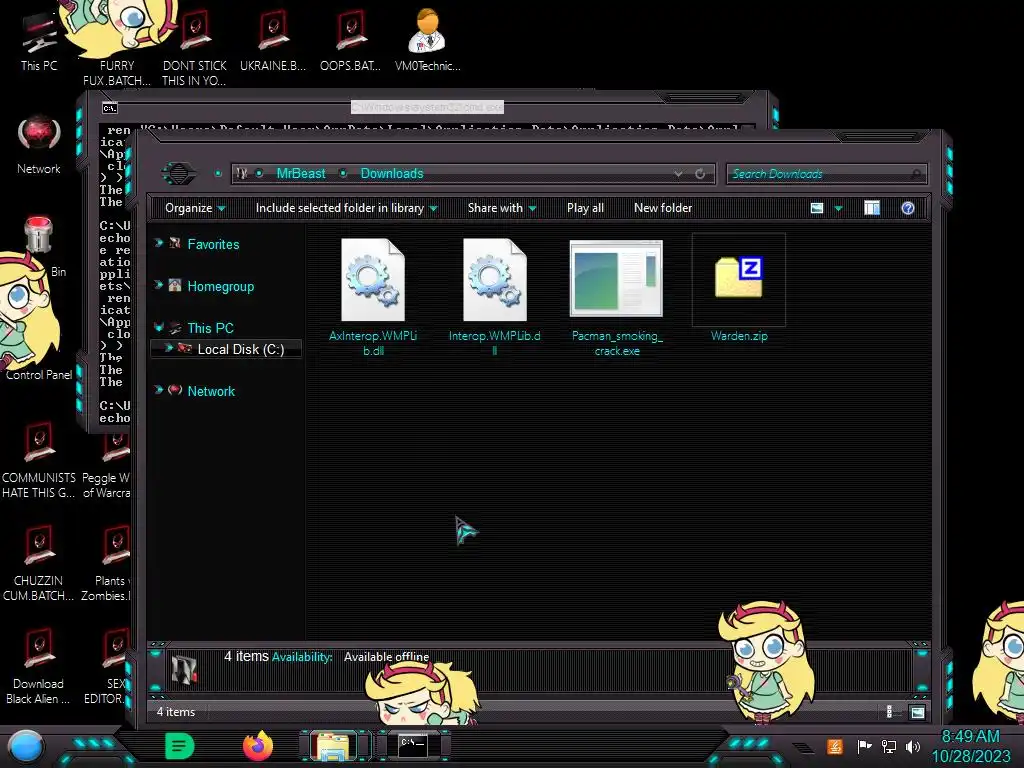1024x768 pixels.
Task: Open the Share with dropdown
Action: click(x=502, y=208)
